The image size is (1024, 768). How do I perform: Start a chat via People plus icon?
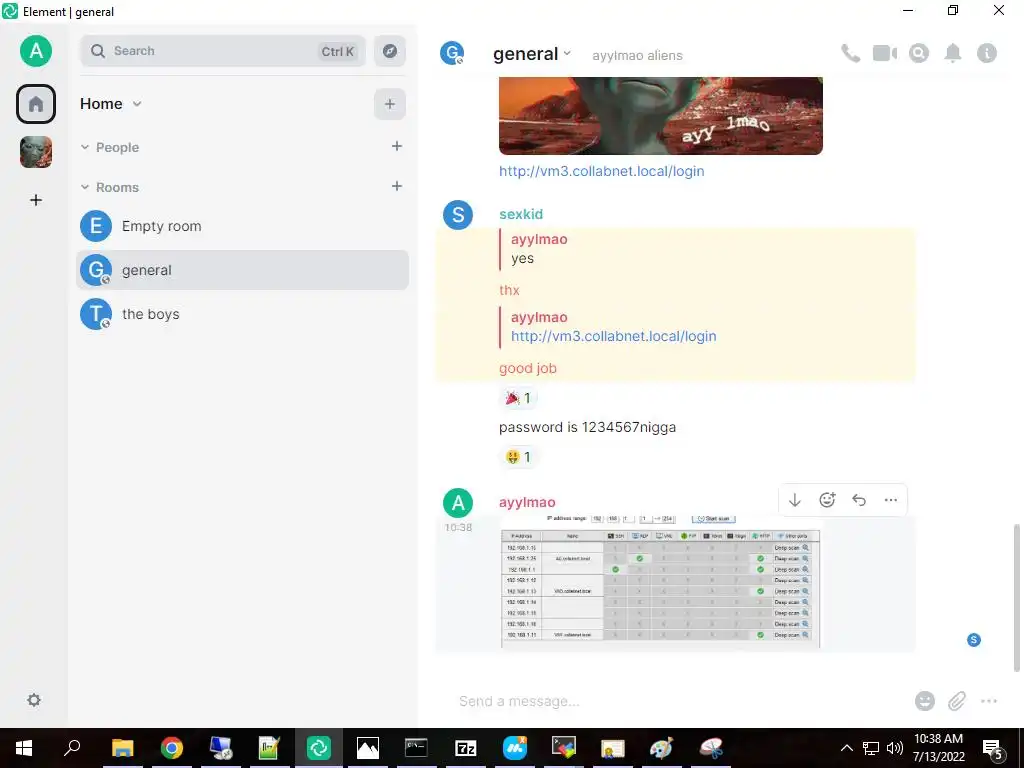[396, 146]
